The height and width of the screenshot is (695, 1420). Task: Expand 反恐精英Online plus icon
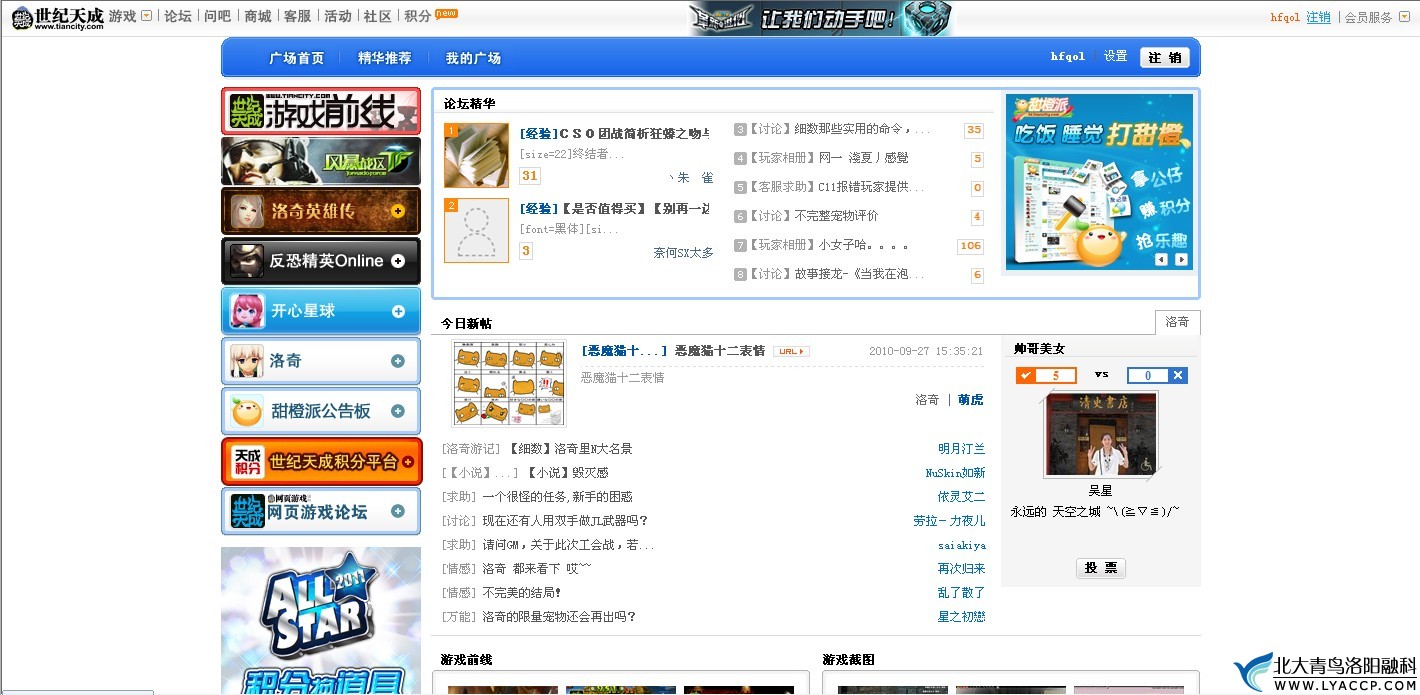(x=398, y=261)
